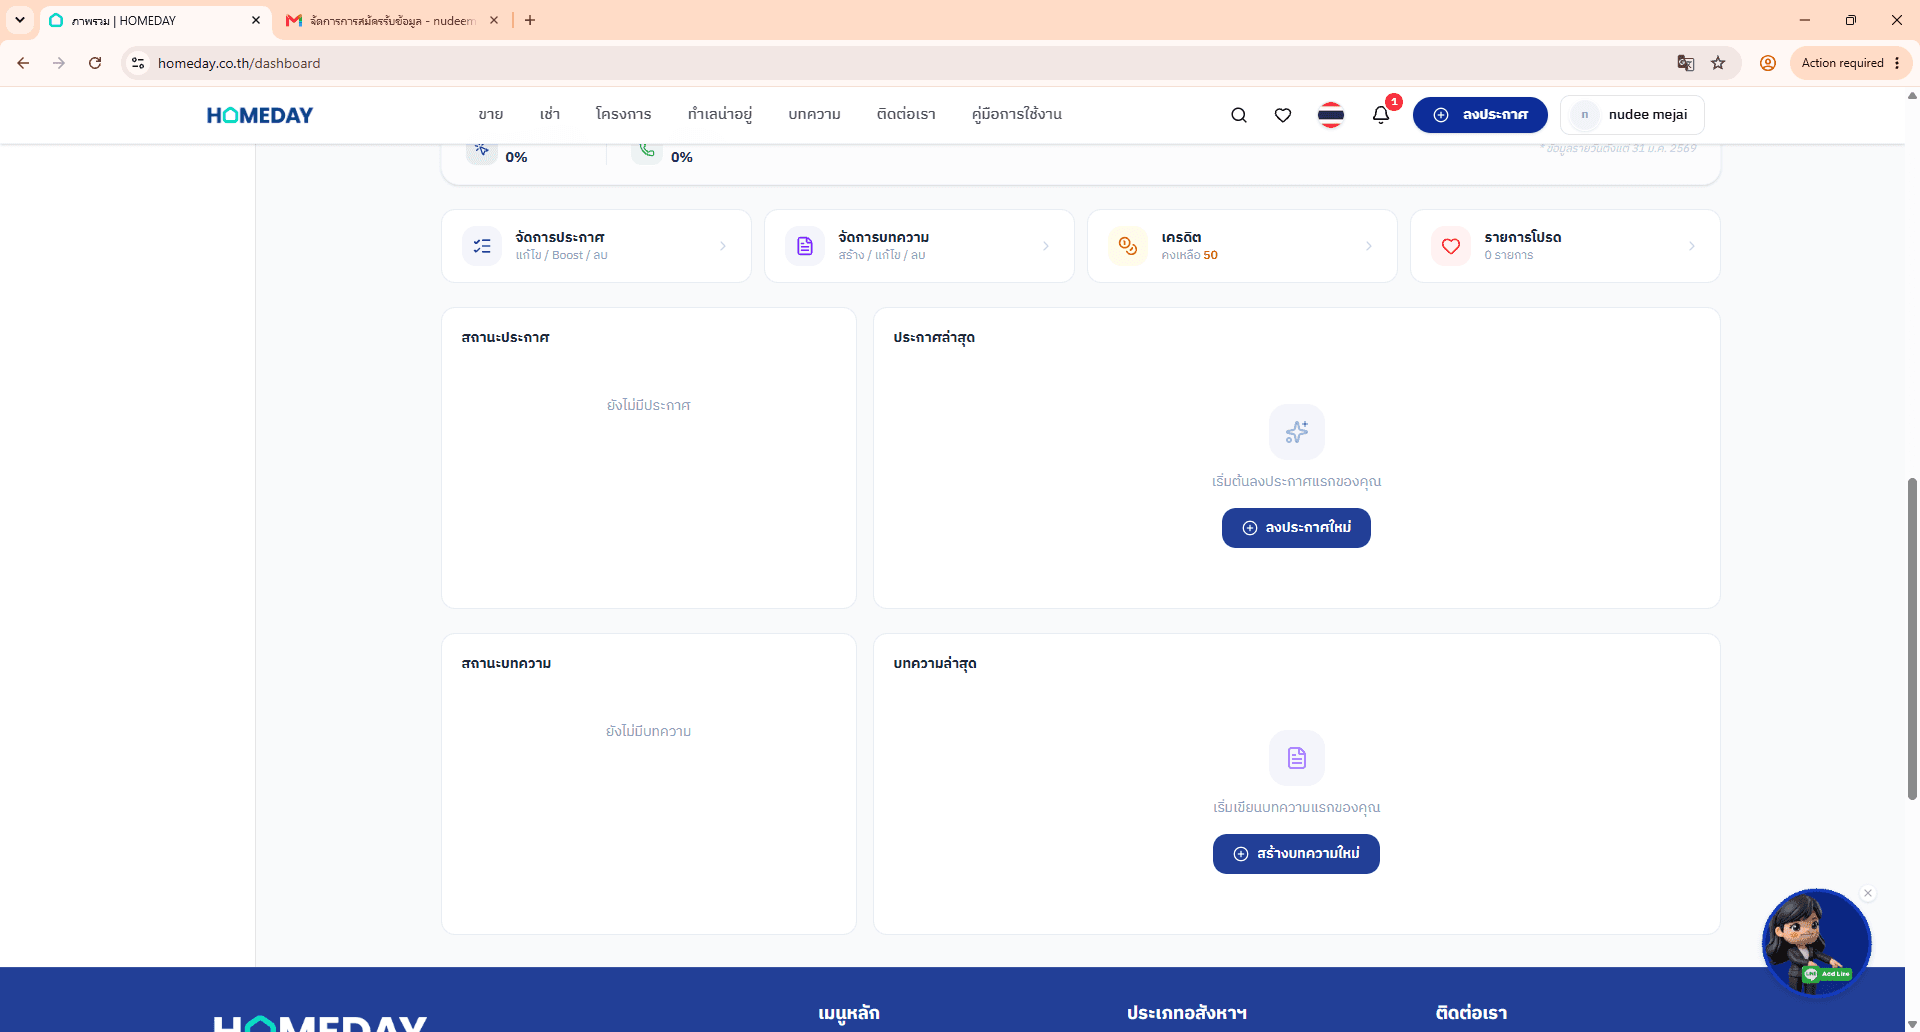Open the ทำเลน่าอยู่ menu
The width and height of the screenshot is (1920, 1032).
coord(720,115)
